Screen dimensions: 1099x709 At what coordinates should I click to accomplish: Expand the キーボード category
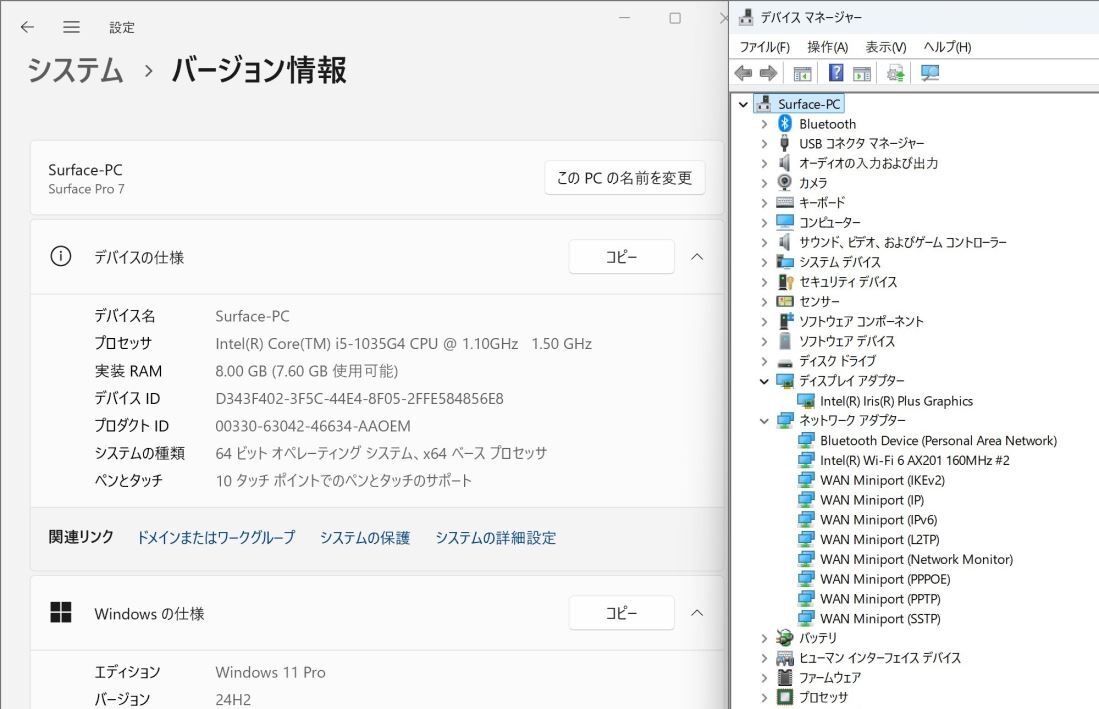(765, 202)
